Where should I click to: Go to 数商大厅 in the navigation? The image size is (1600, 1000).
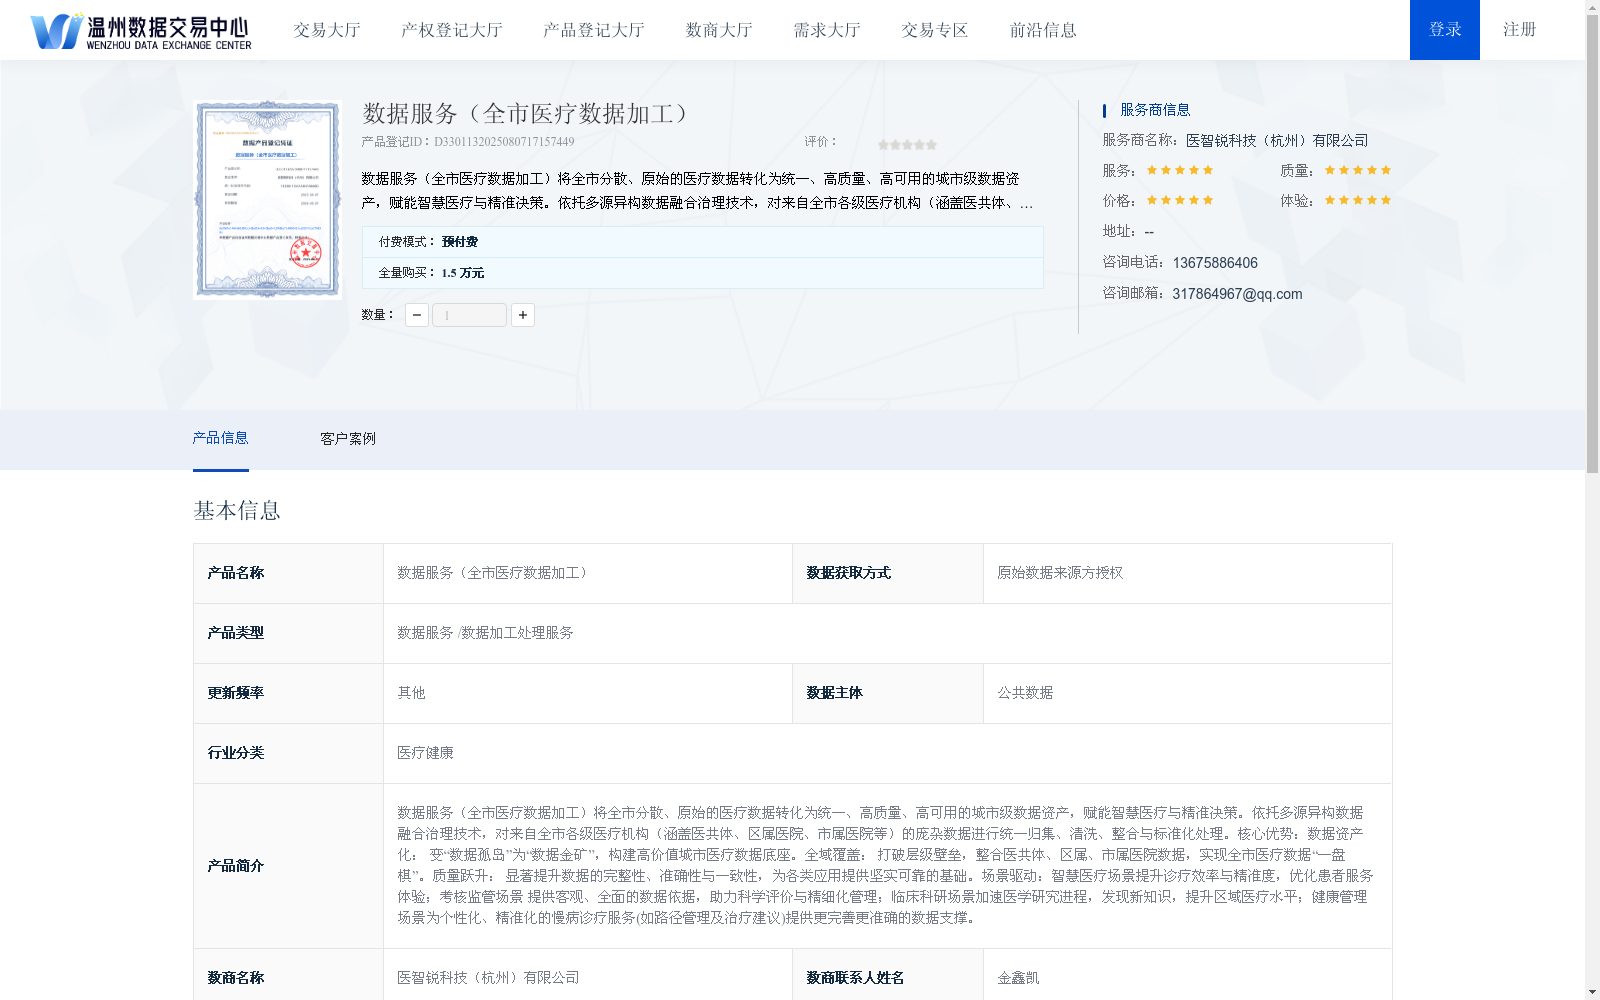(719, 30)
